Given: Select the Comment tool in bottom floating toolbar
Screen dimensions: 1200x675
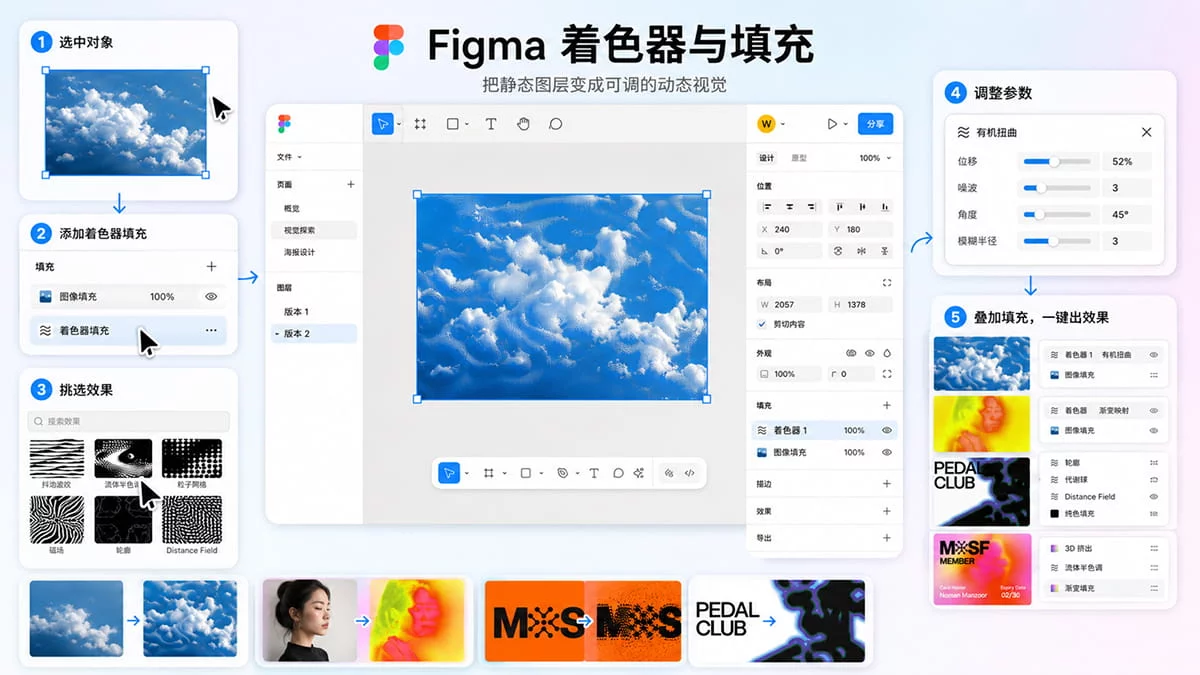Looking at the screenshot, I should point(618,473).
